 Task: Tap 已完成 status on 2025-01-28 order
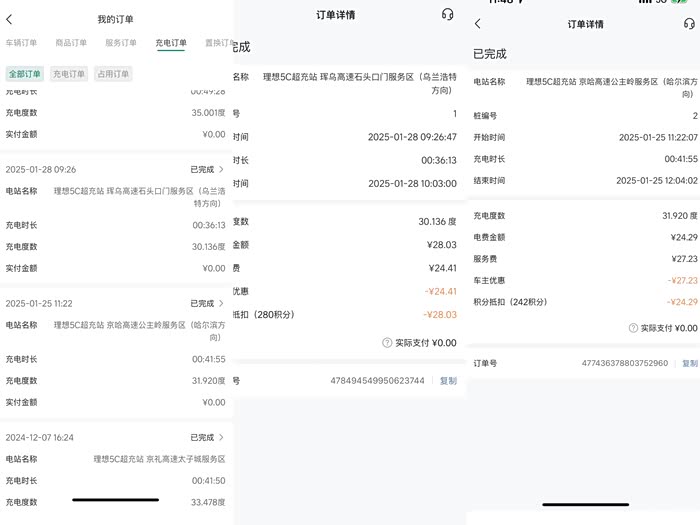point(202,170)
